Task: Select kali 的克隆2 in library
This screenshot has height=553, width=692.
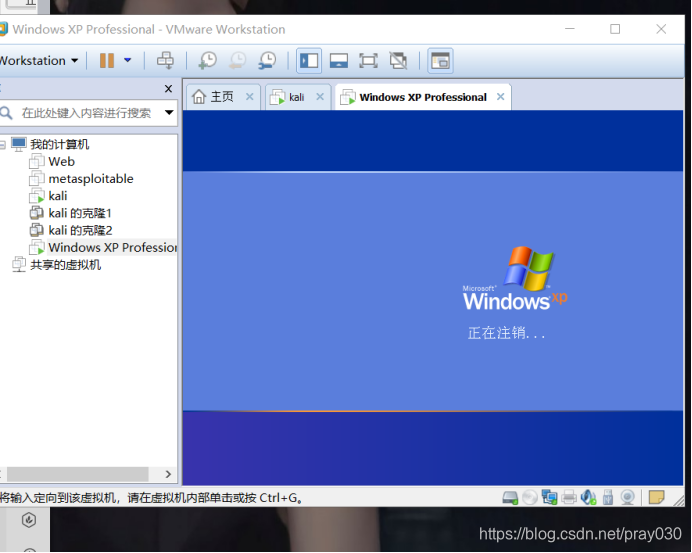Action: tap(80, 230)
